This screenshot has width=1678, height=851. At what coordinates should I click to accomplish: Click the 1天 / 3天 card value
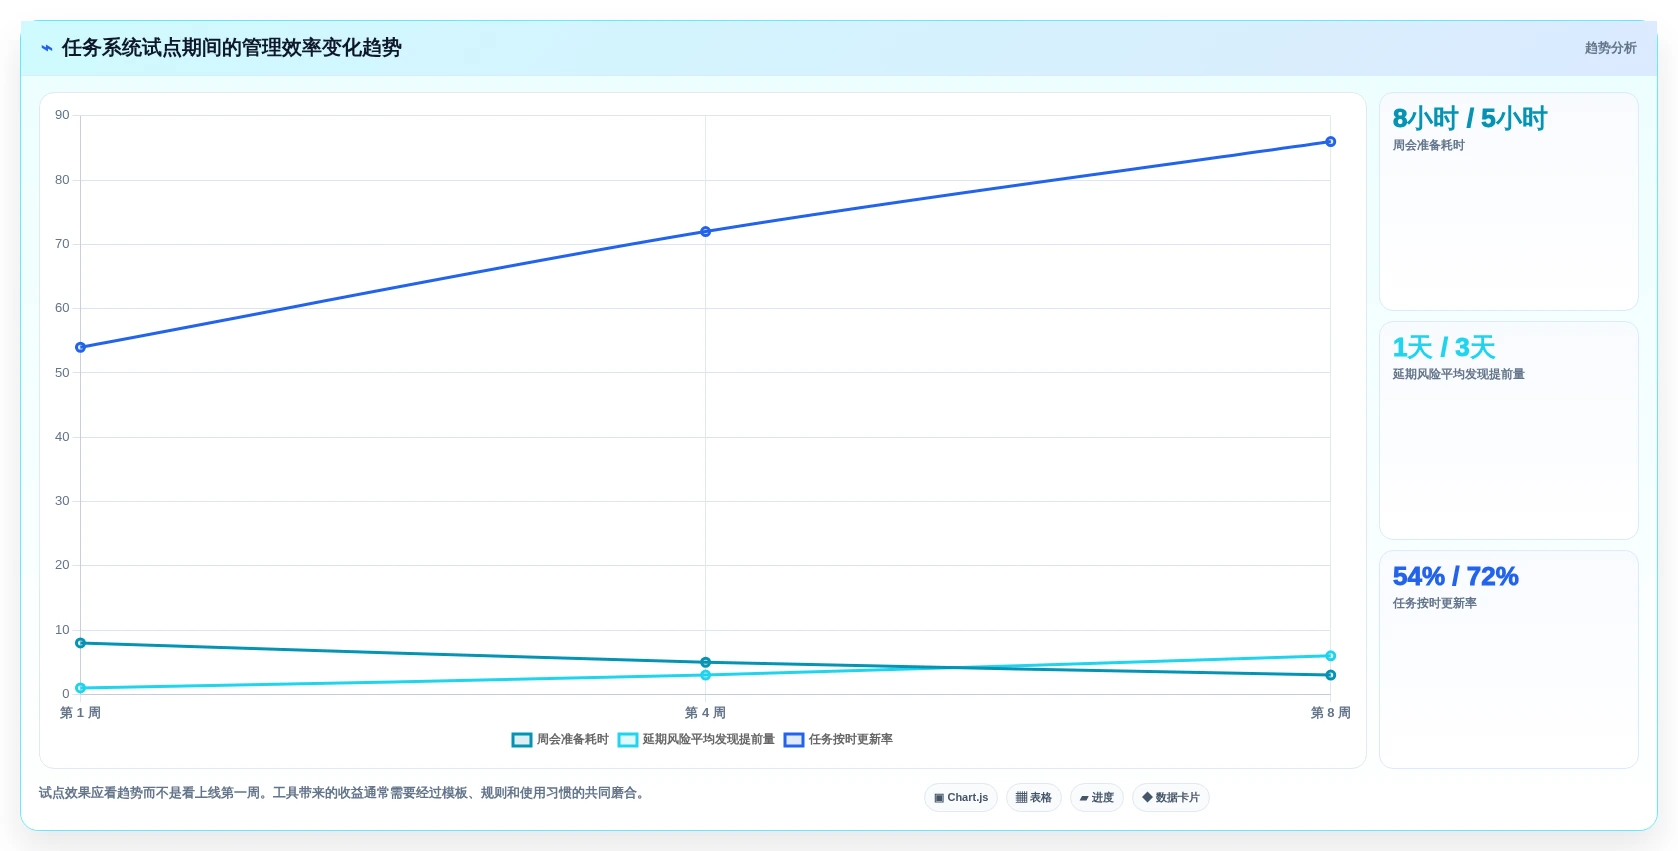[x=1444, y=348]
